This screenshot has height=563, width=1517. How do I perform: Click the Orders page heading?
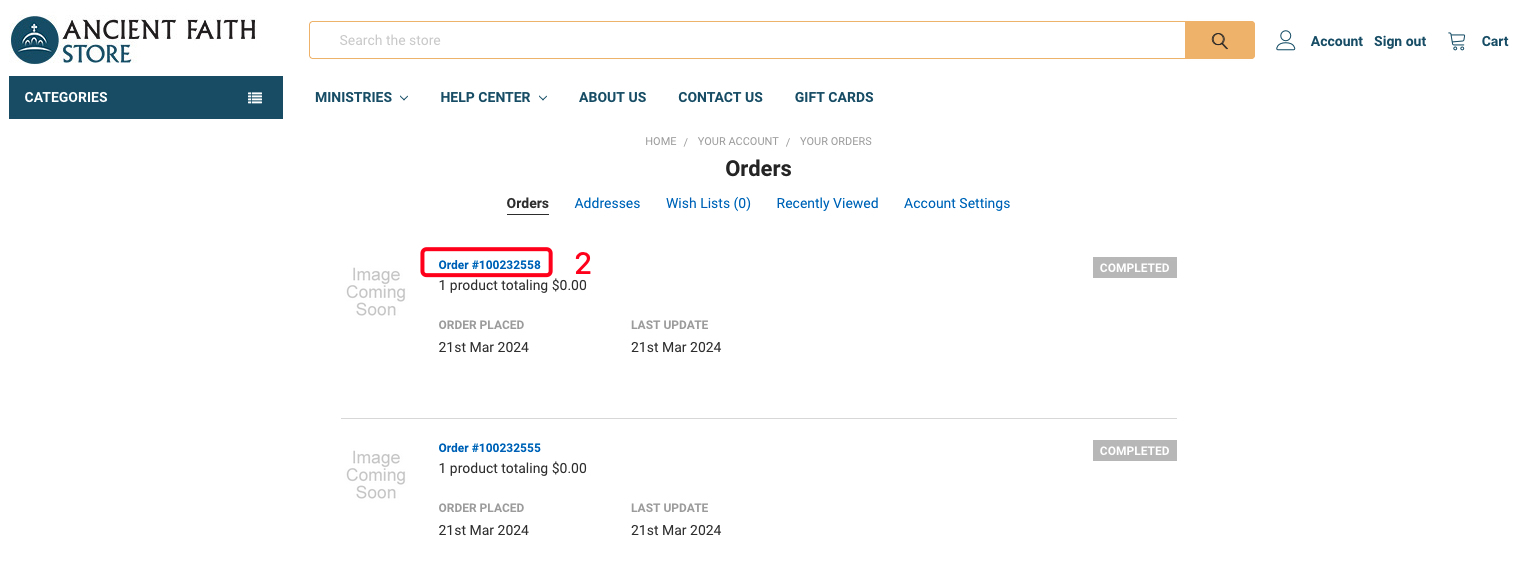(x=758, y=168)
